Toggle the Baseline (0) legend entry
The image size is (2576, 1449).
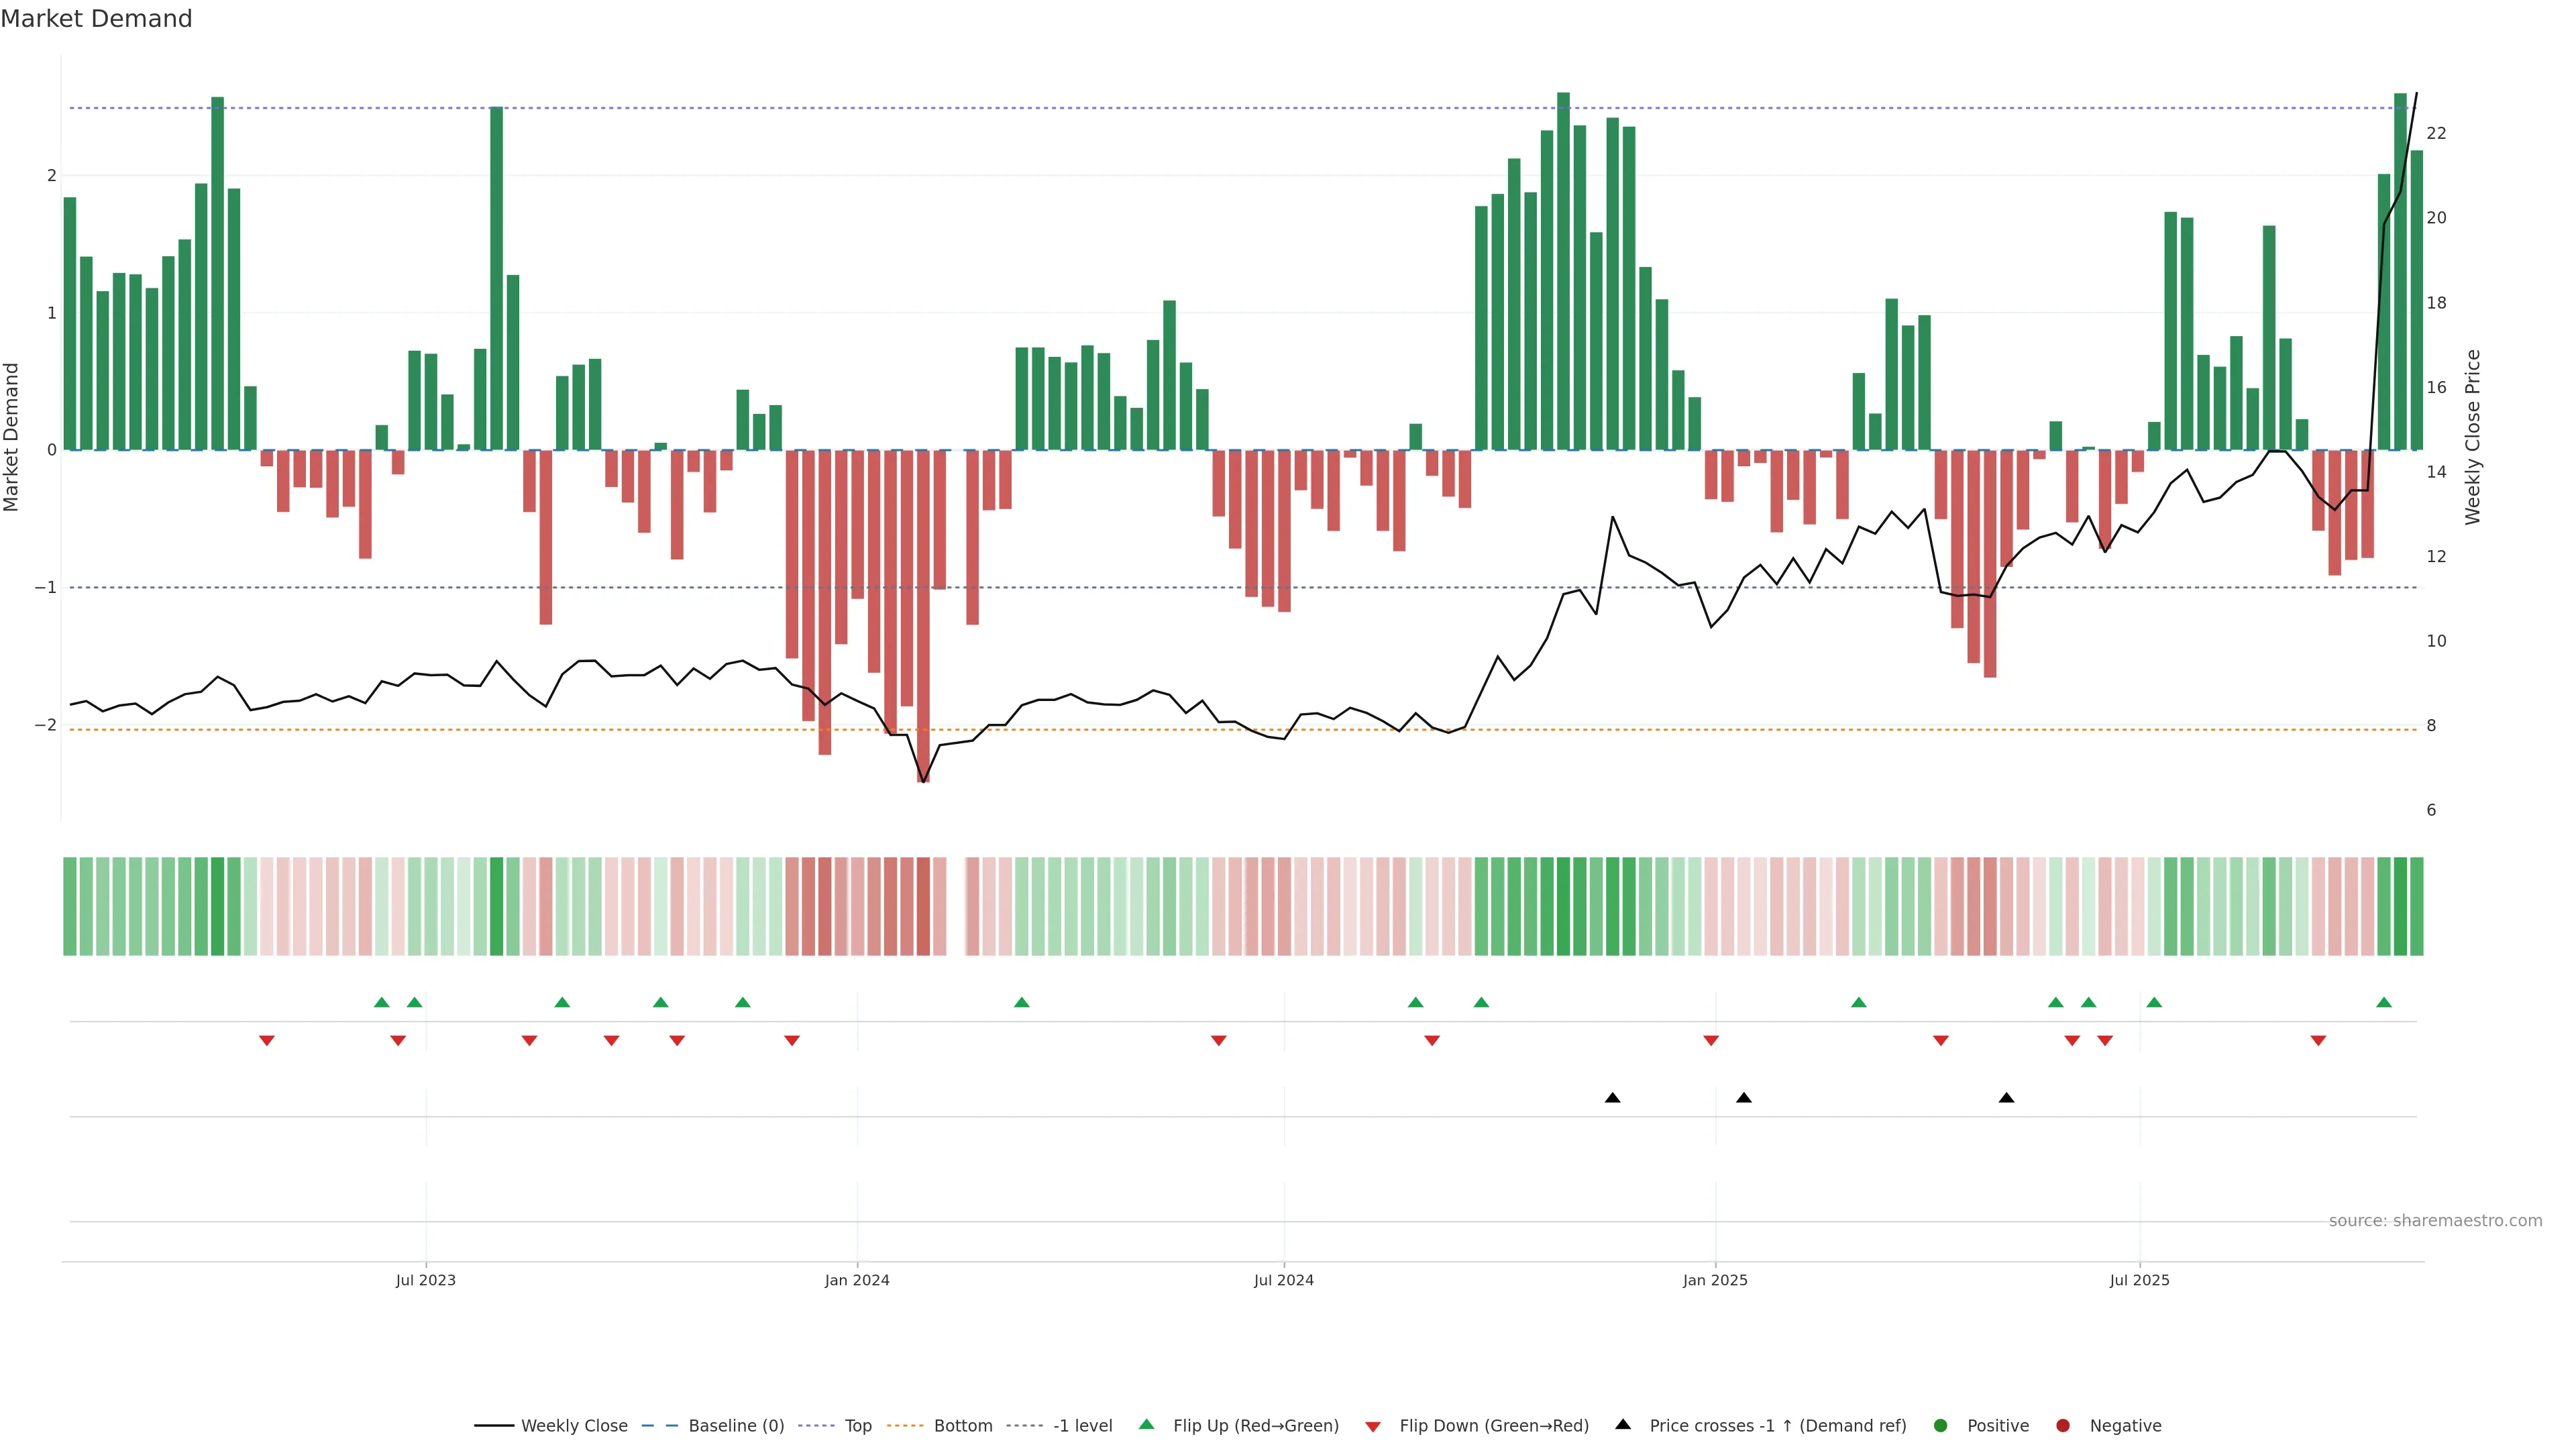[735, 1425]
